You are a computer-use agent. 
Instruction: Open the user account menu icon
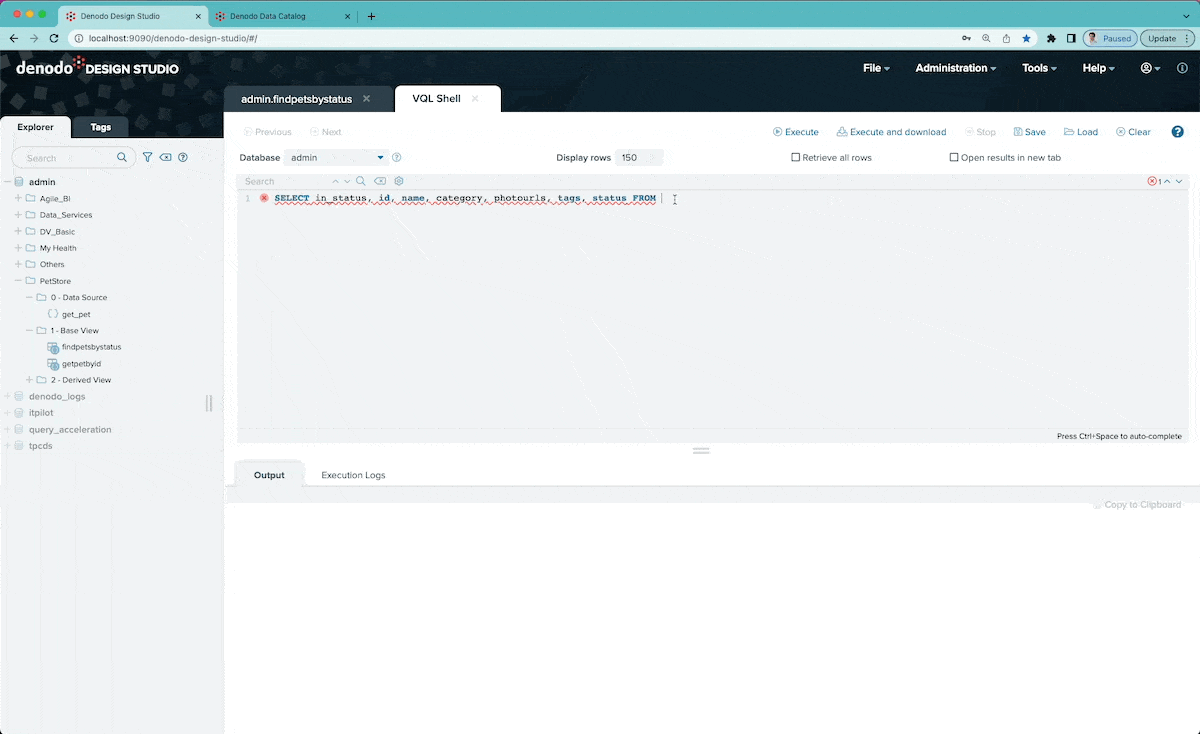point(1150,68)
